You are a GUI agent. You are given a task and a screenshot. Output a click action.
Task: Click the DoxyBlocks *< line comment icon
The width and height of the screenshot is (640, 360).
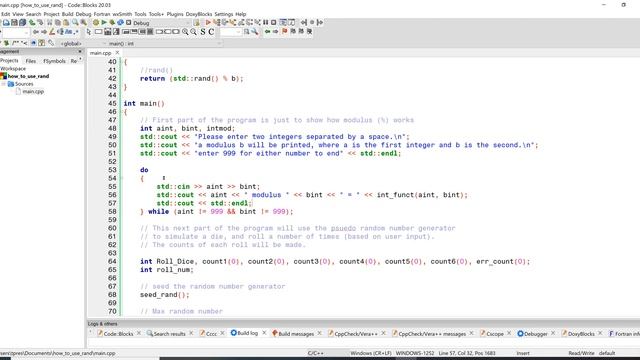pyautogui.click(x=24, y=43)
